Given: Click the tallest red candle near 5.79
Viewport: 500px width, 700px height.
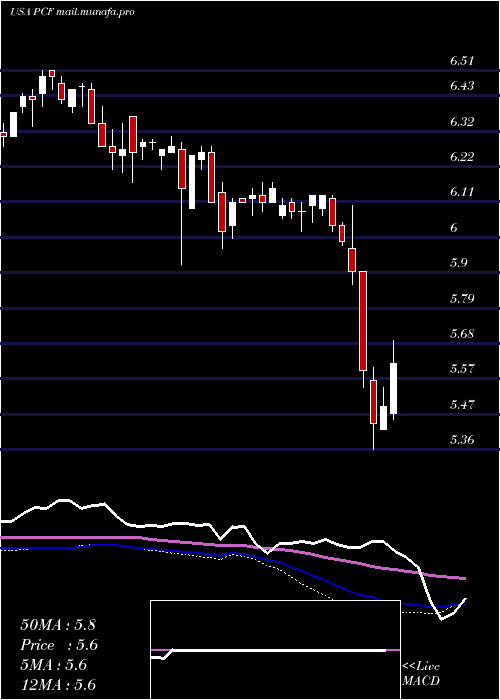Looking at the screenshot, I should [363, 321].
